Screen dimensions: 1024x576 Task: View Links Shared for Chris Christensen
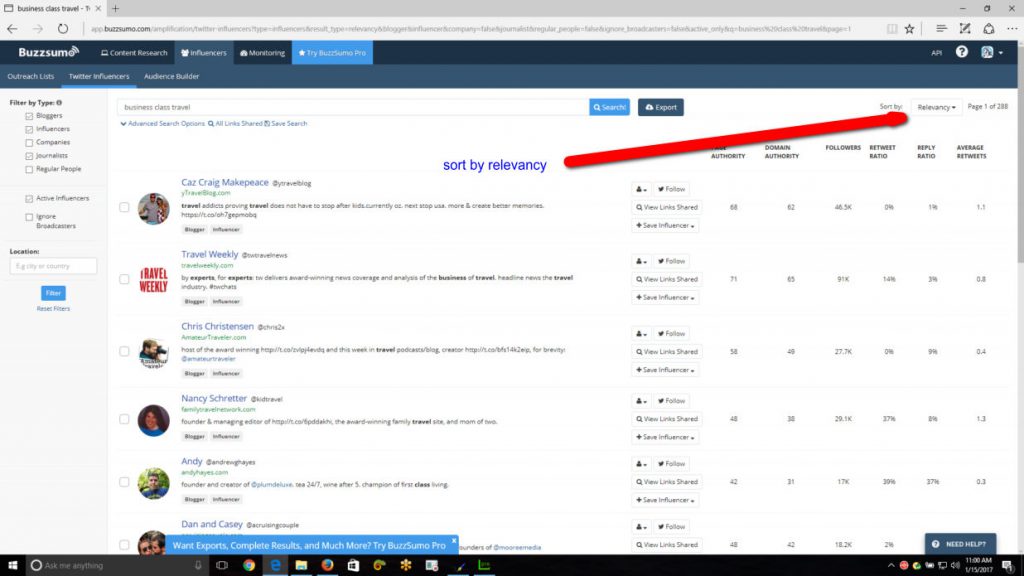[667, 351]
